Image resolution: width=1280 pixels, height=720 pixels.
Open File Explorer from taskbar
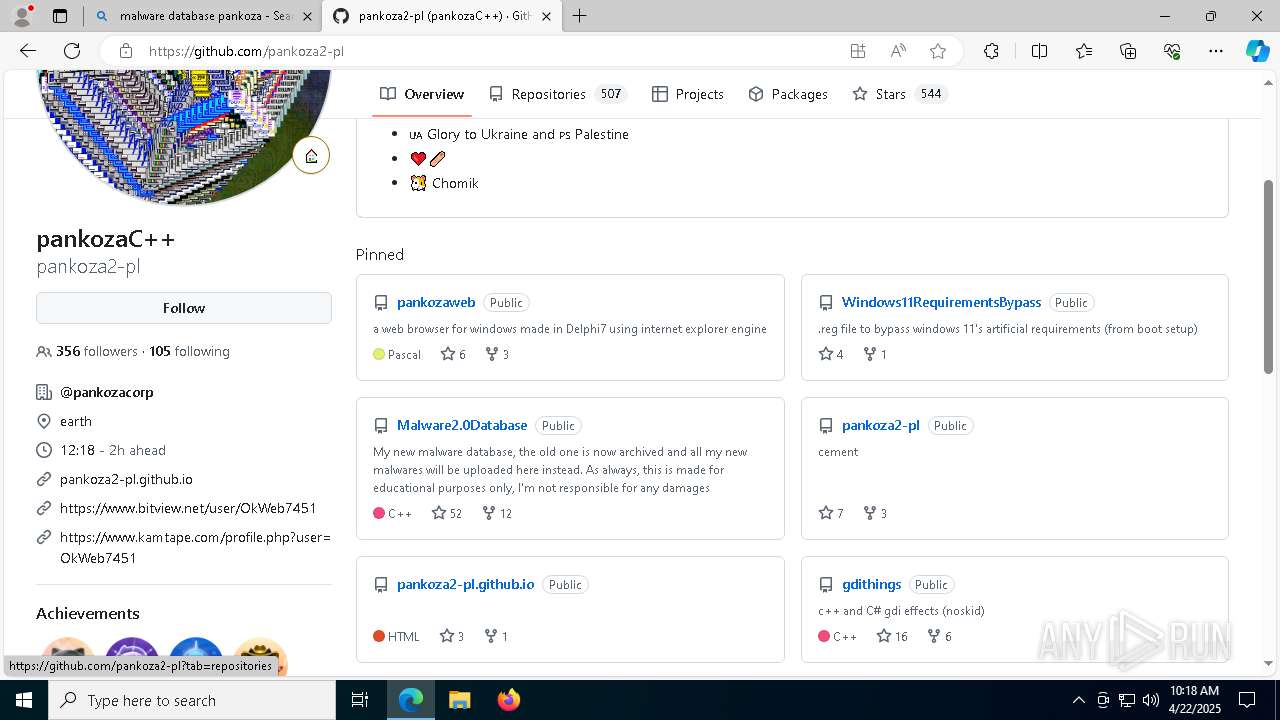pos(459,700)
